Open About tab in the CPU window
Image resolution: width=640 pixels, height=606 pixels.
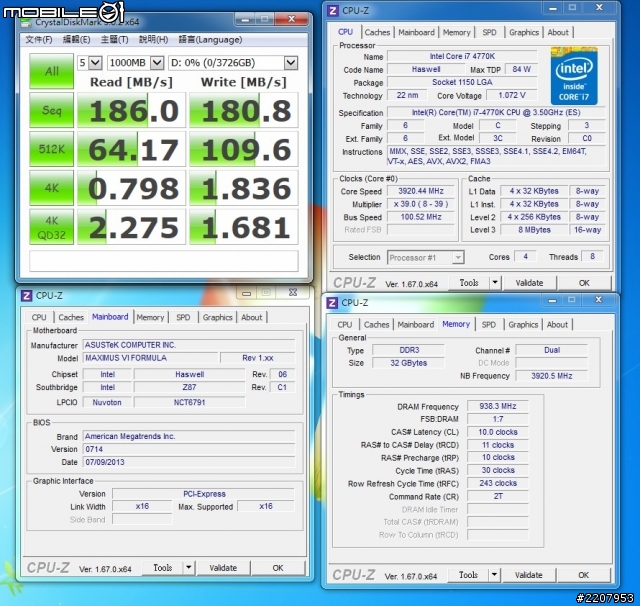tap(558, 32)
